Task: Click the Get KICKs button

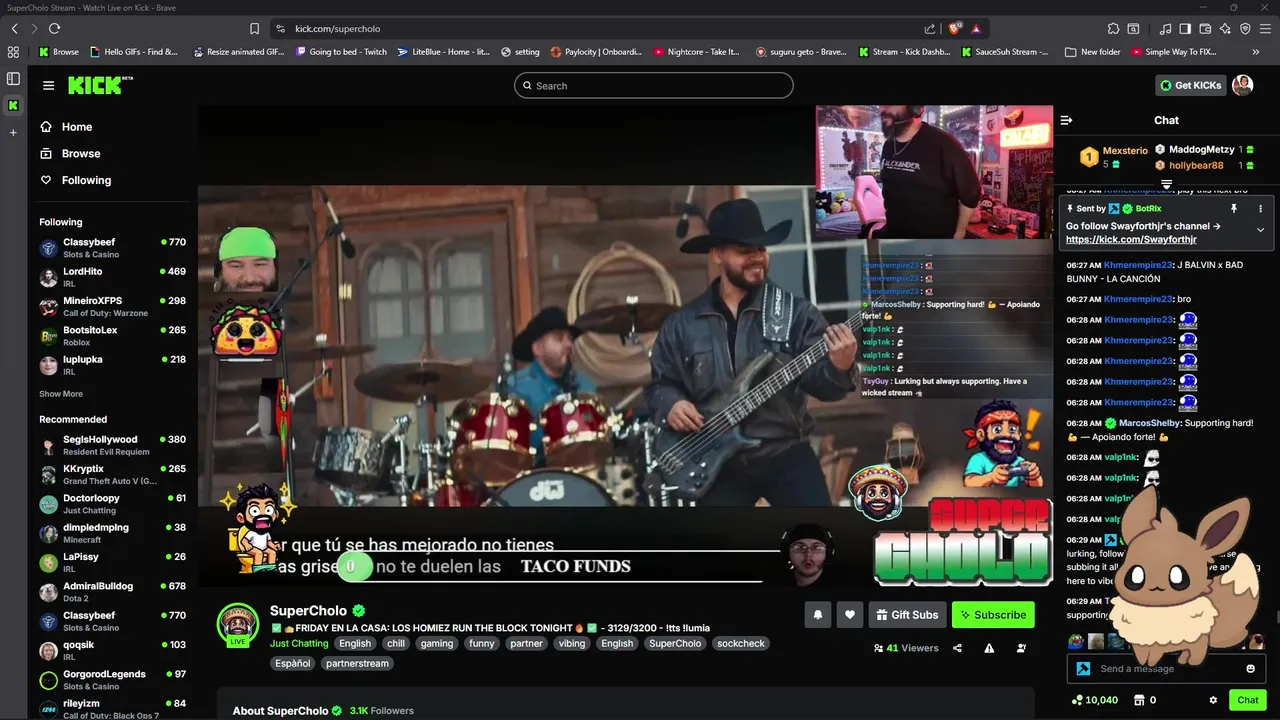Action: point(1190,85)
